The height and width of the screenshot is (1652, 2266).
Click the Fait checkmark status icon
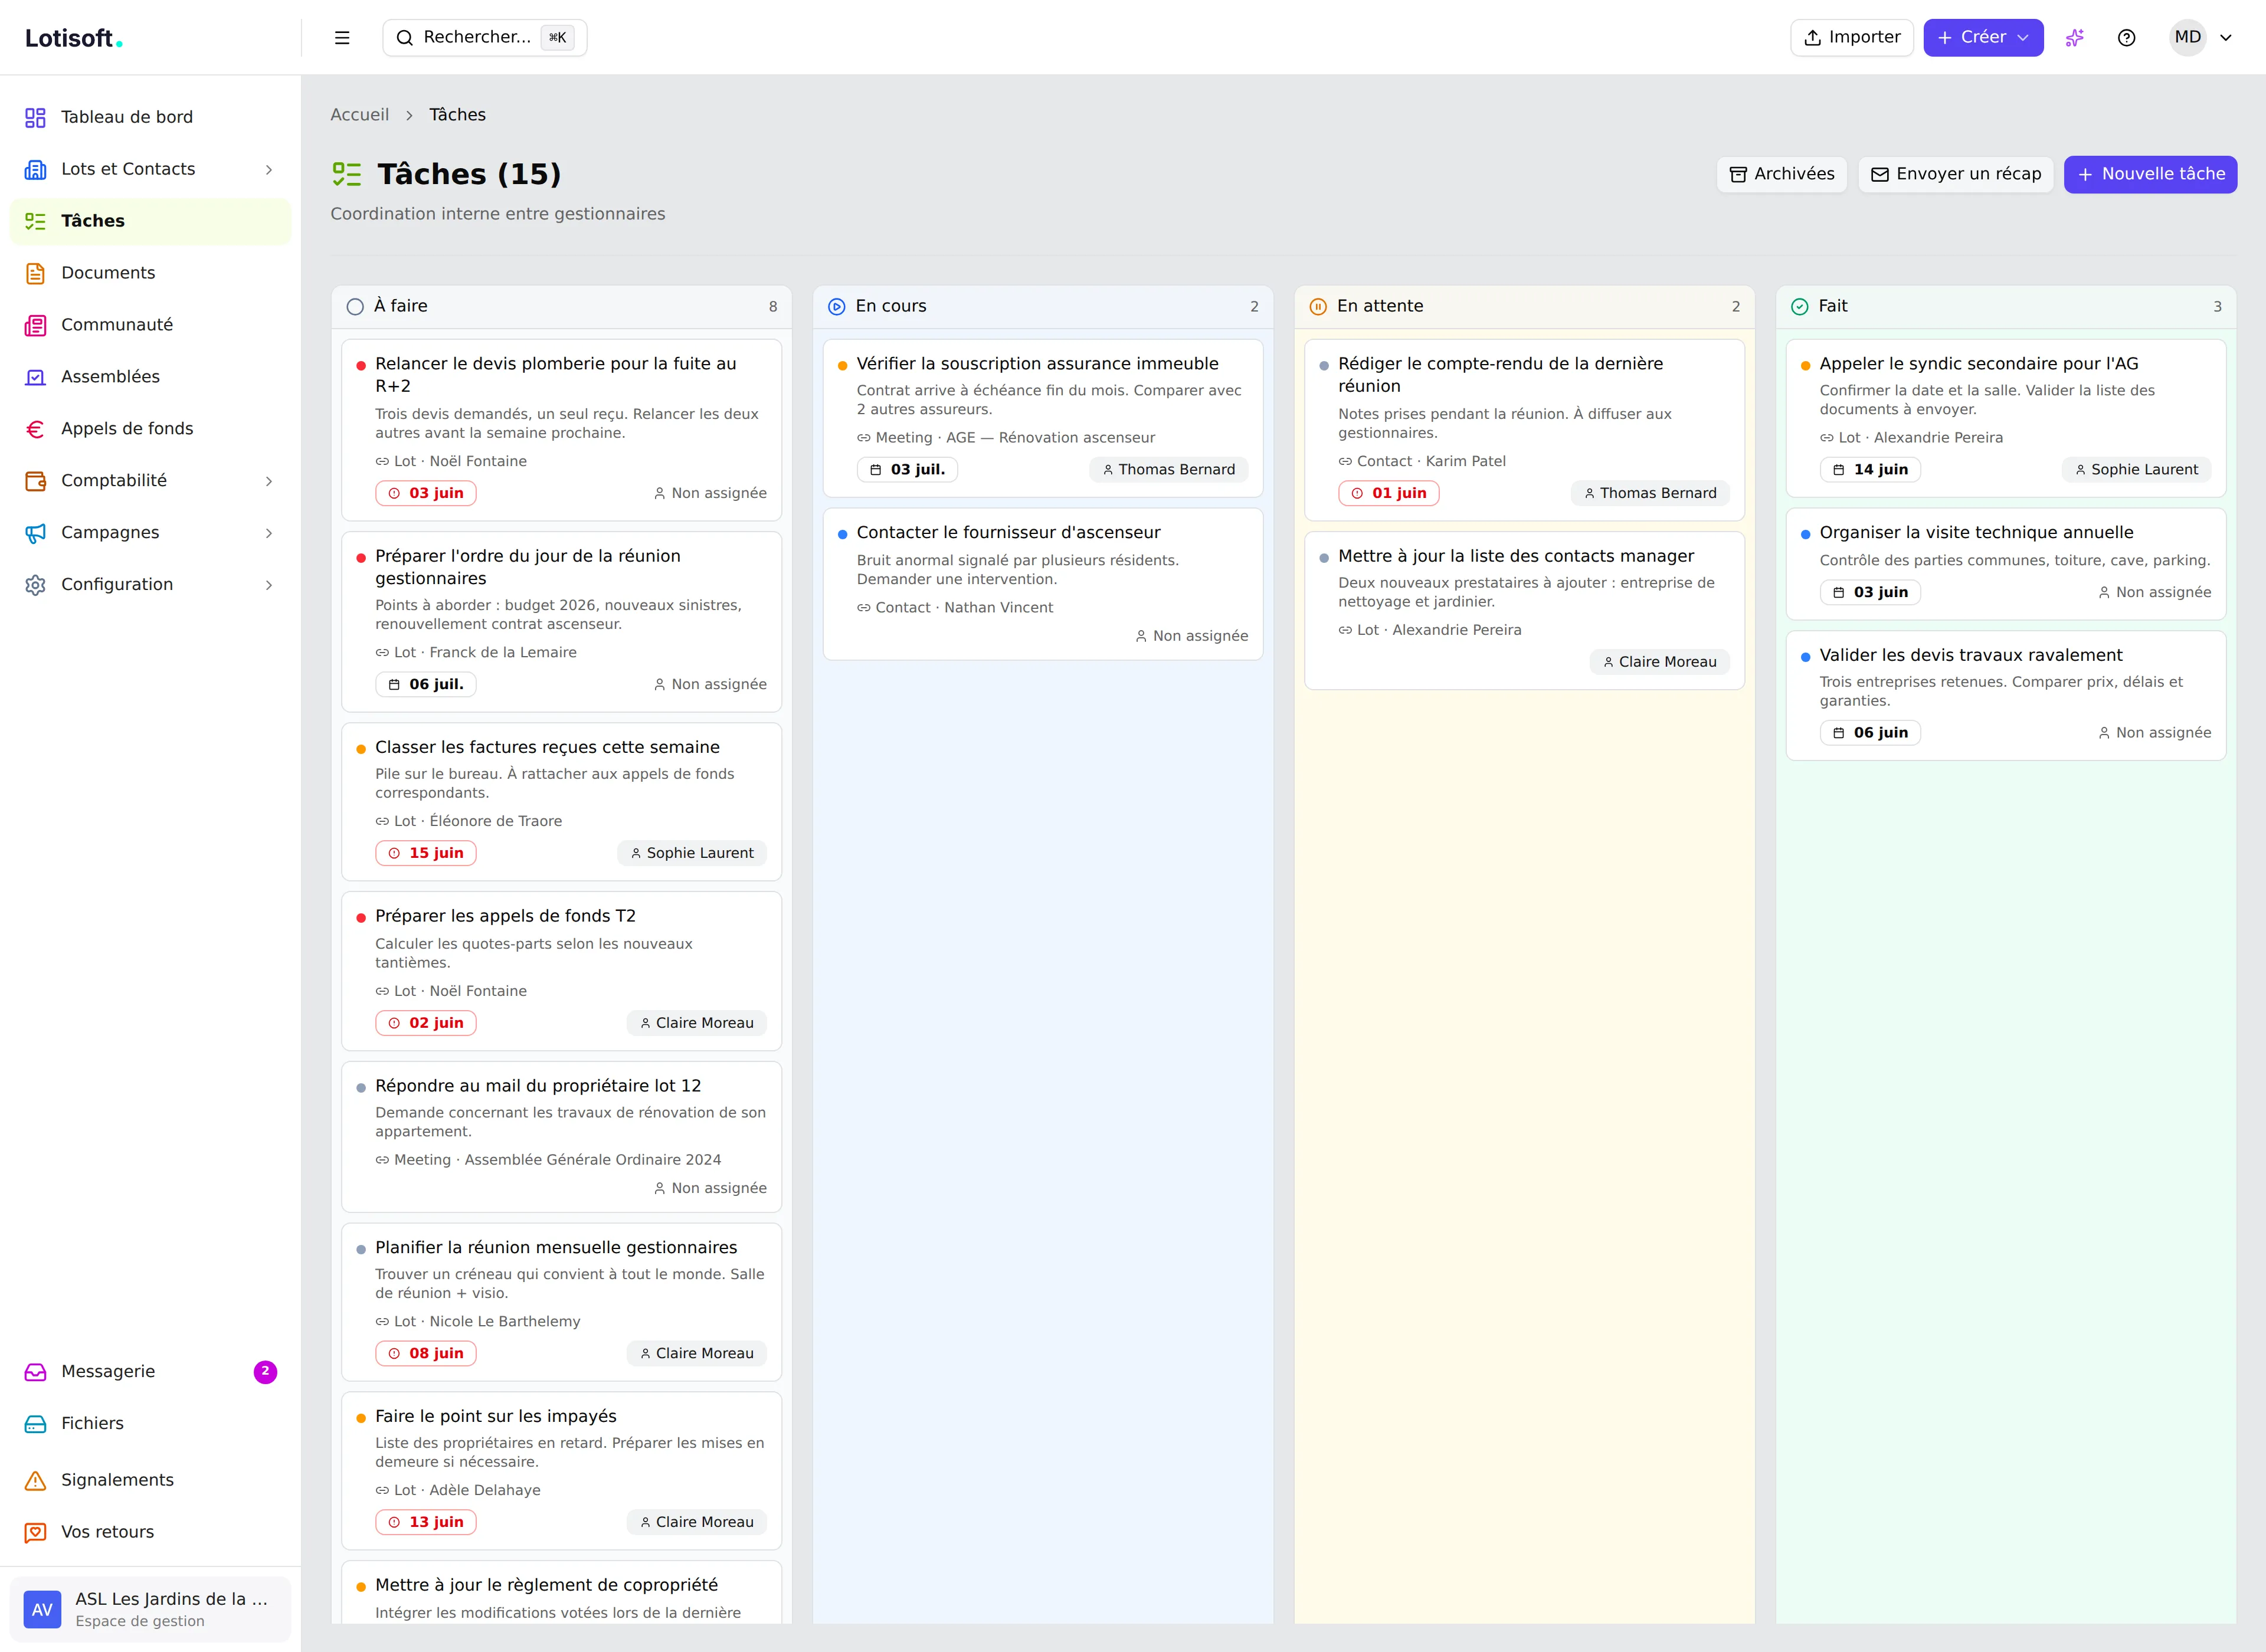1800,307
